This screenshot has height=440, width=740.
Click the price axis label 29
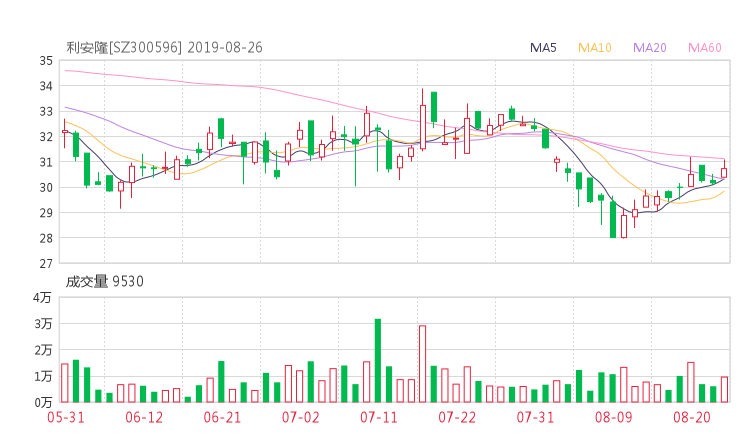coord(46,213)
